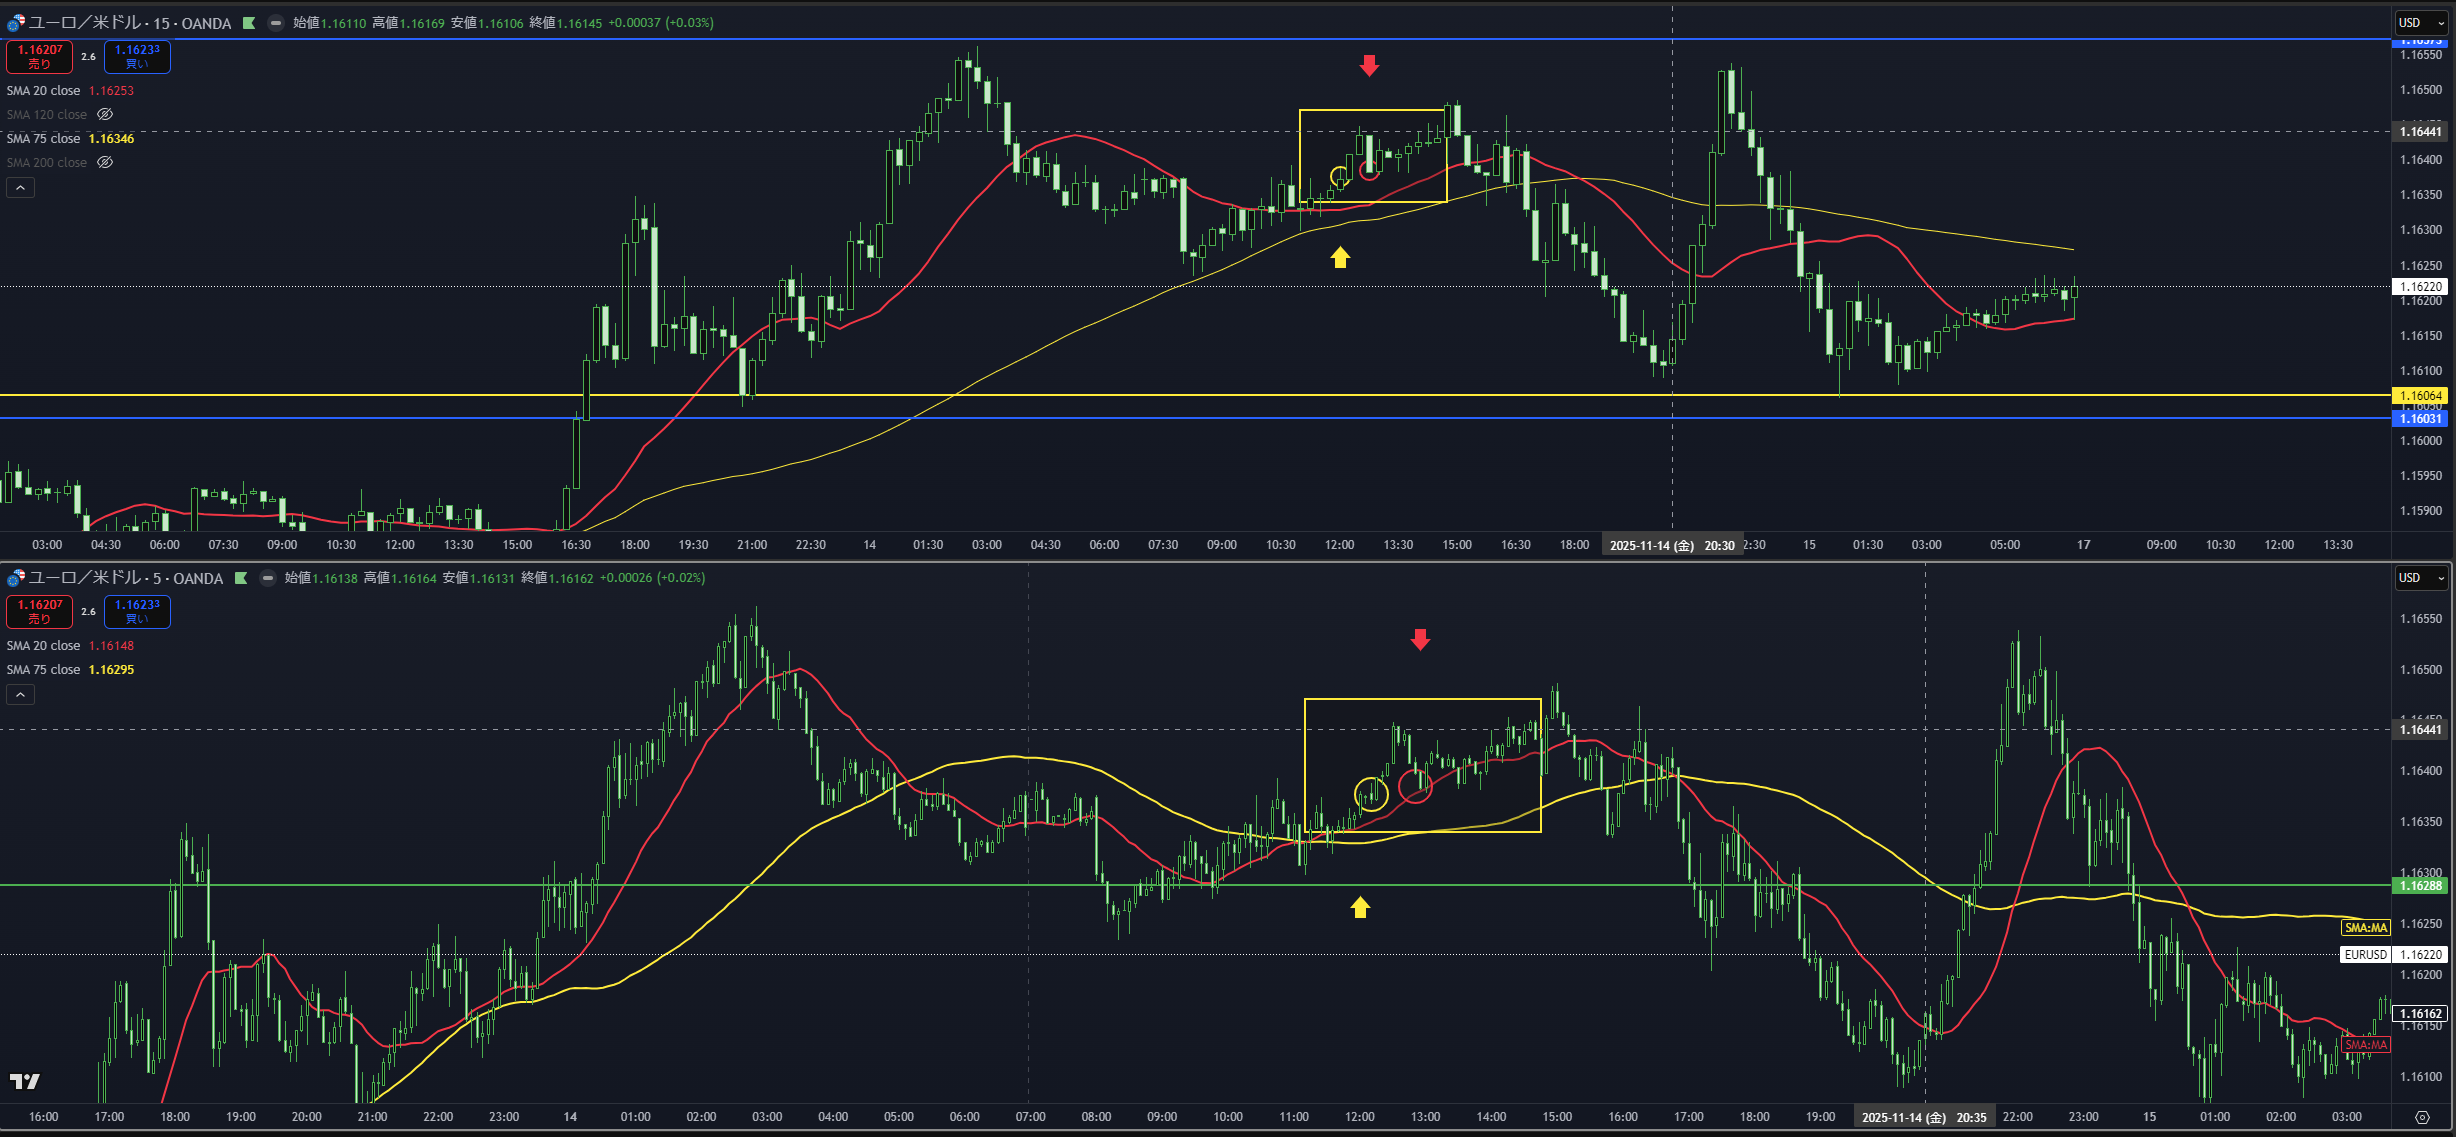Click the EUR/USD flag icon on the top chart

(15, 23)
